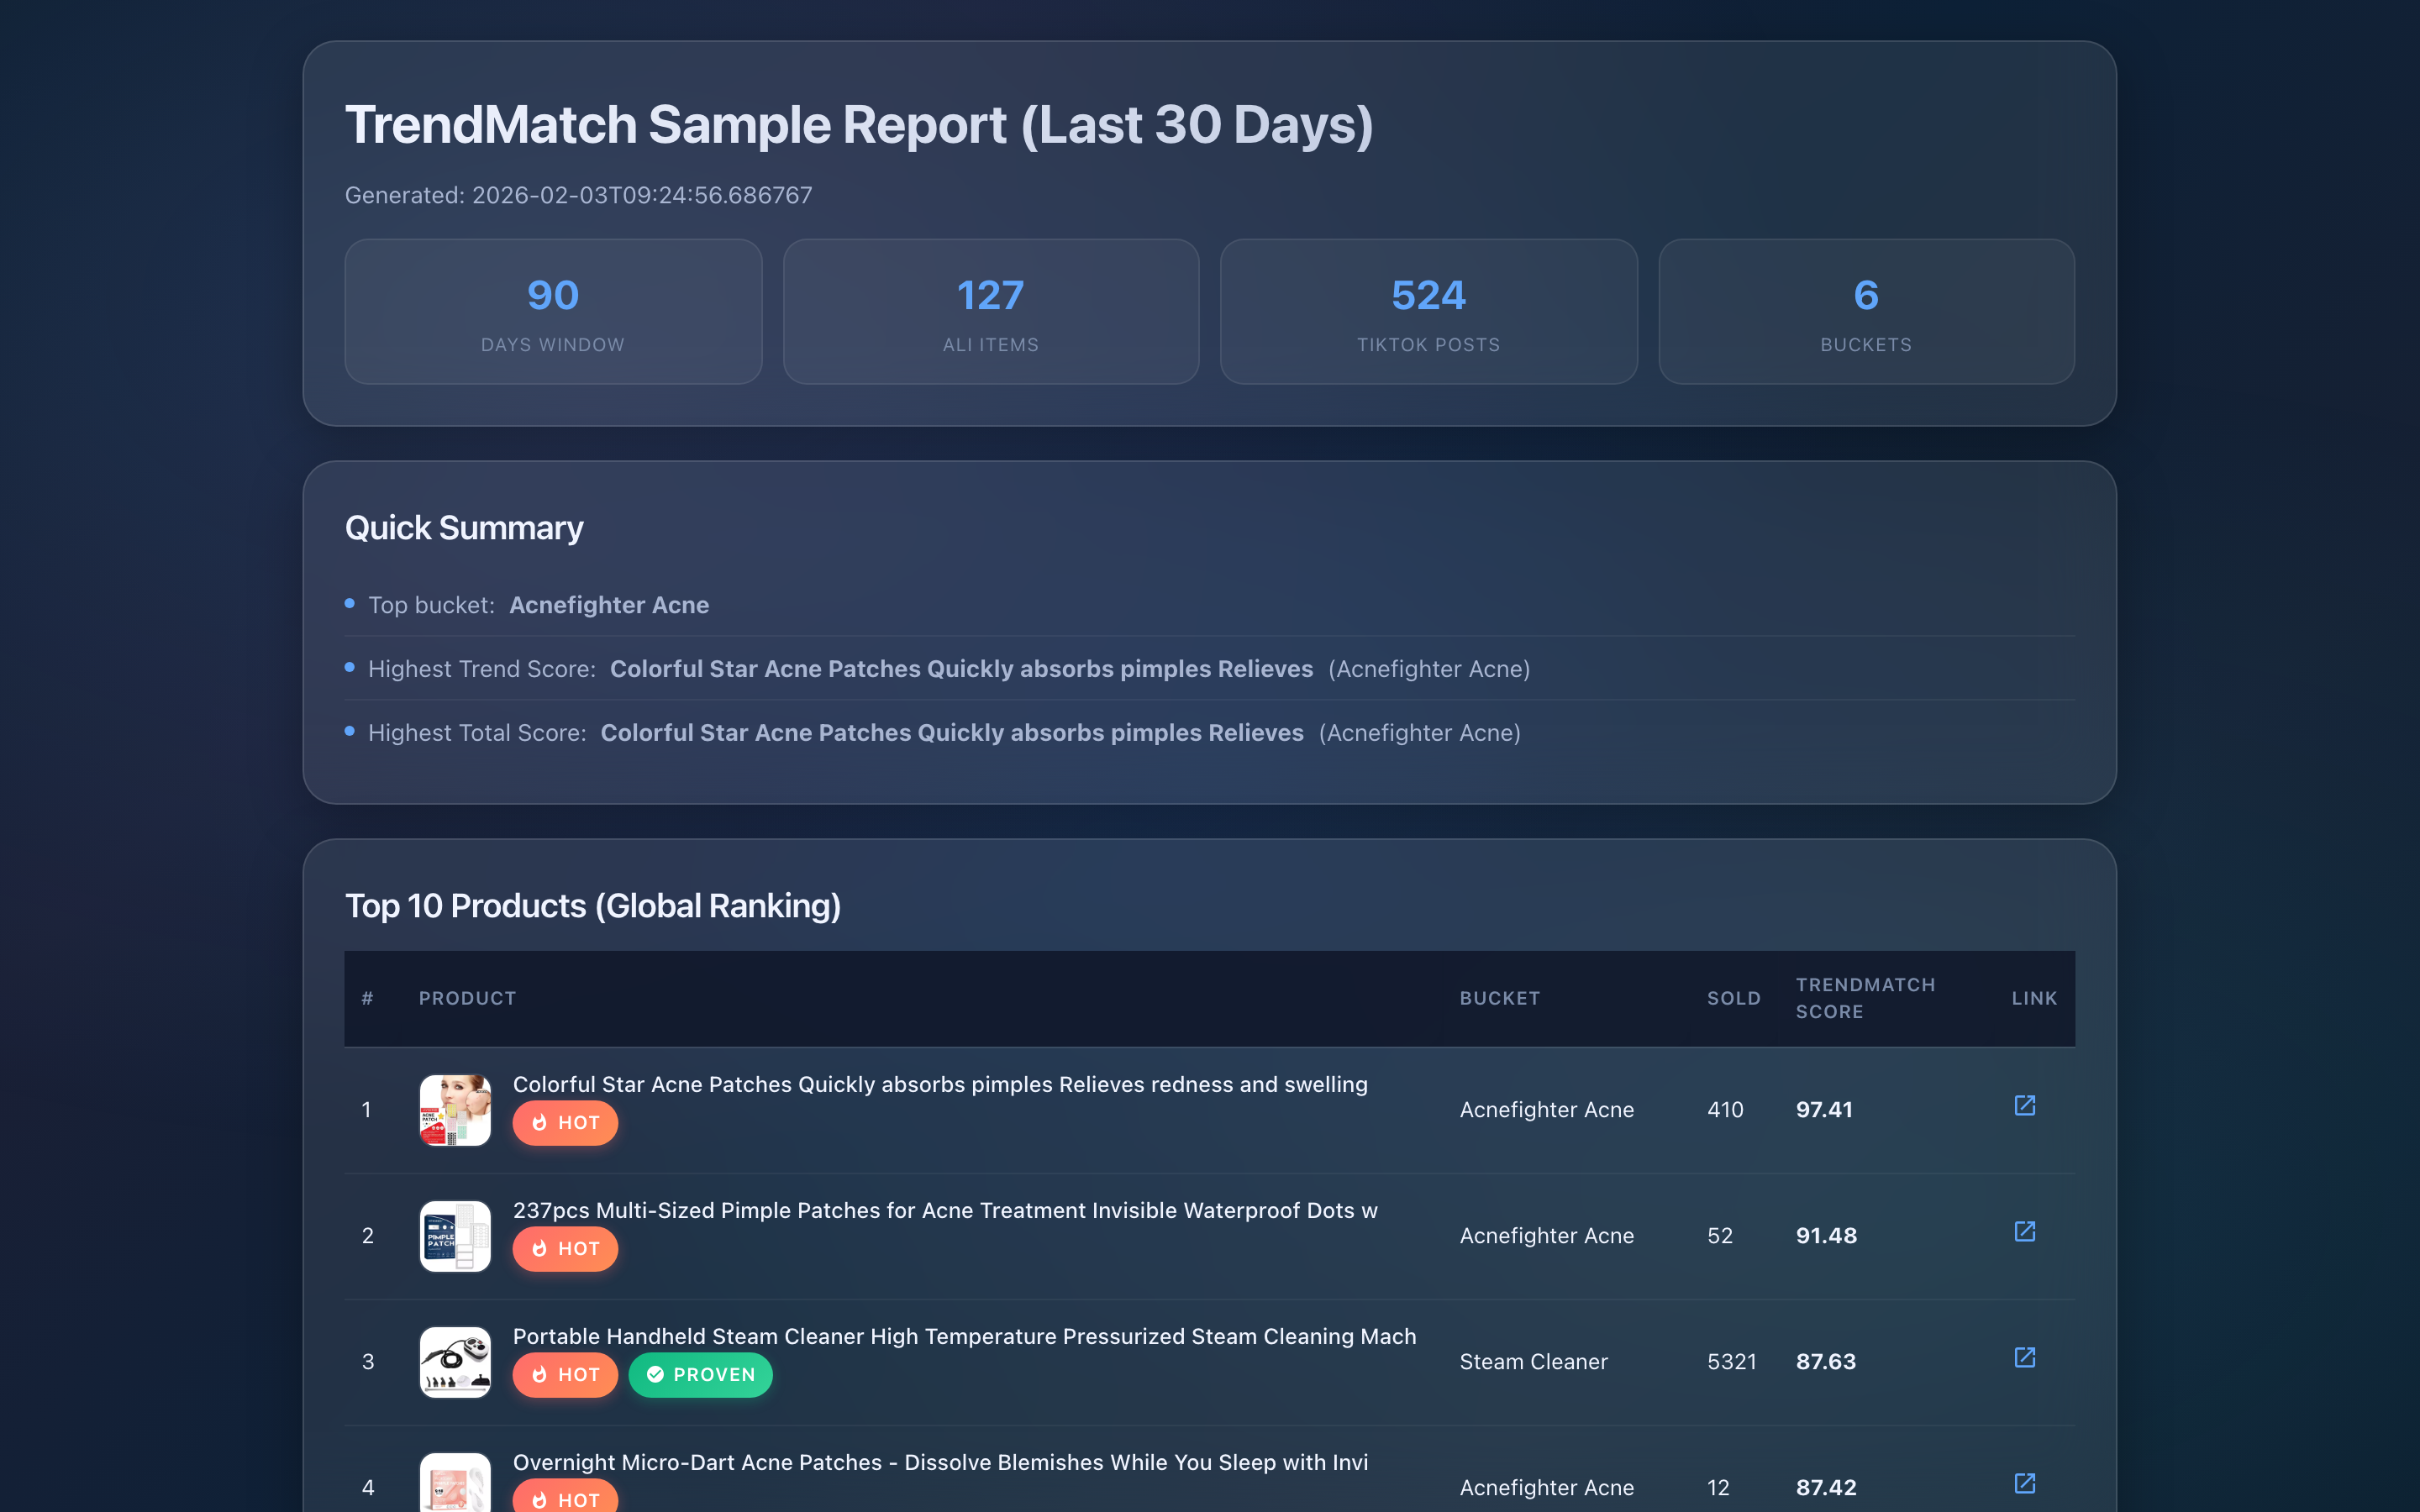Open the external link for Colorful Star Acne Patches

click(2026, 1106)
